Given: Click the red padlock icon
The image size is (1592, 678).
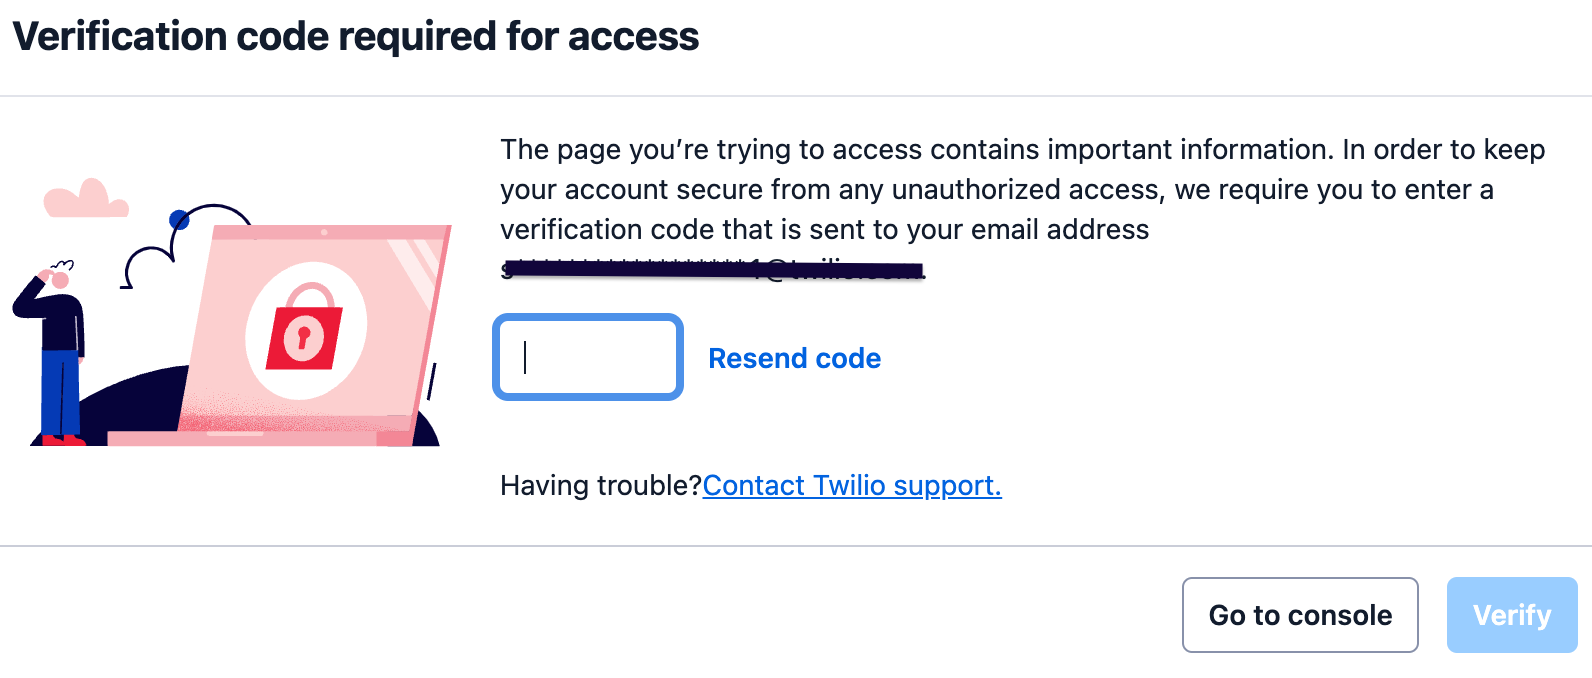Looking at the screenshot, I should 304,328.
